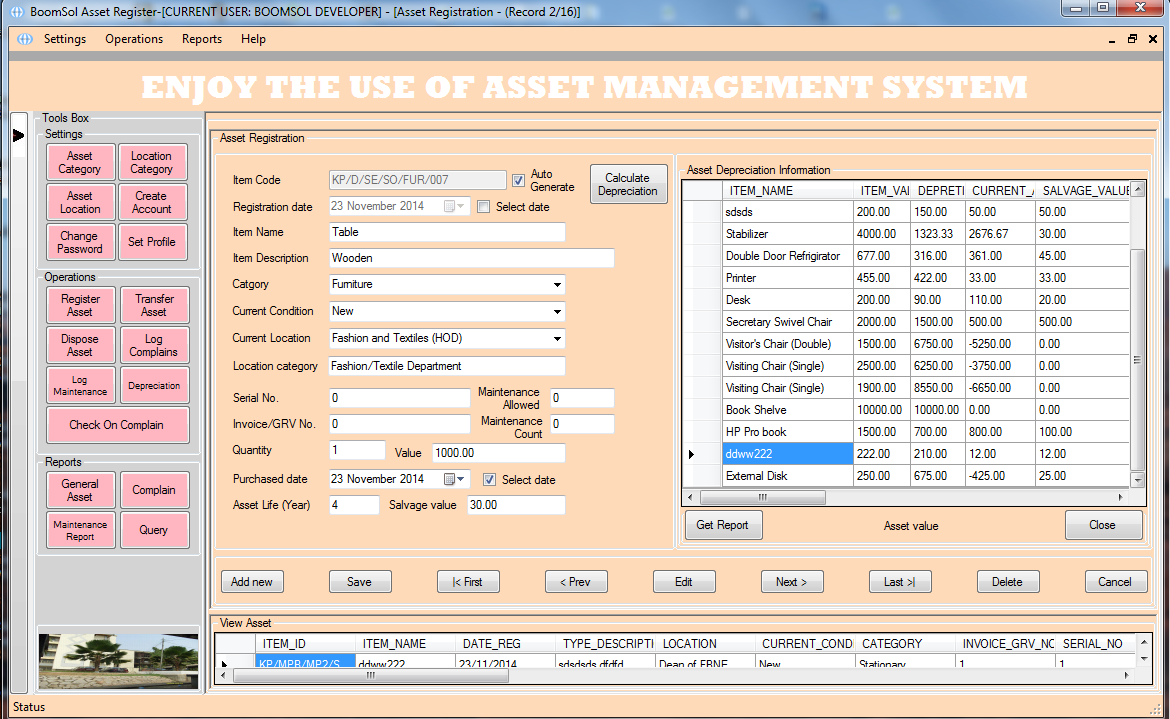Open Register Asset from the Operations panel
Viewport: 1170px width, 719px height.
click(x=80, y=304)
